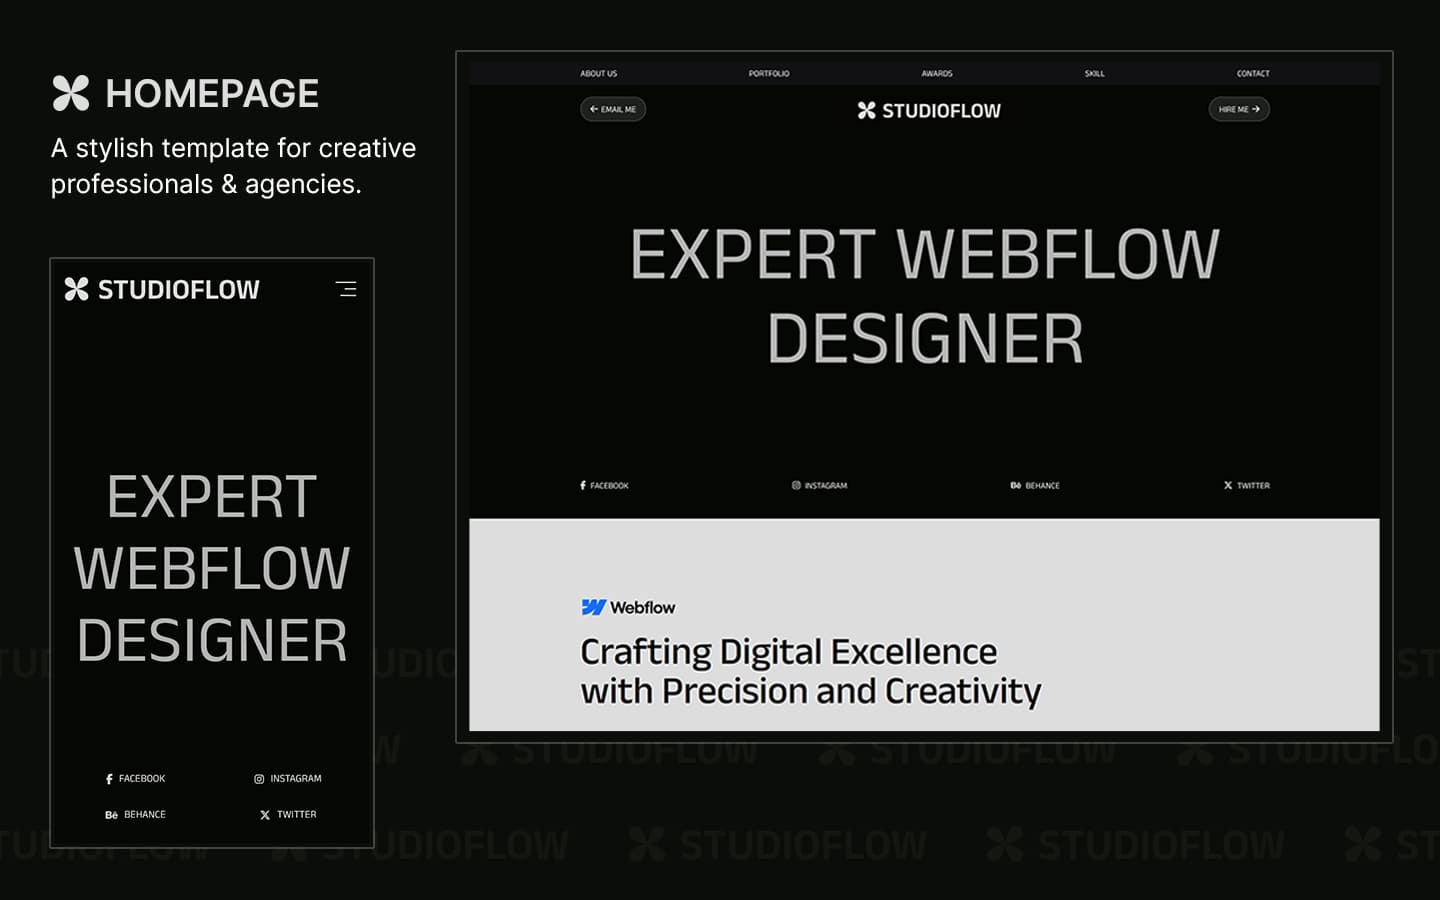
Task: Click the Email Me button
Action: click(613, 109)
